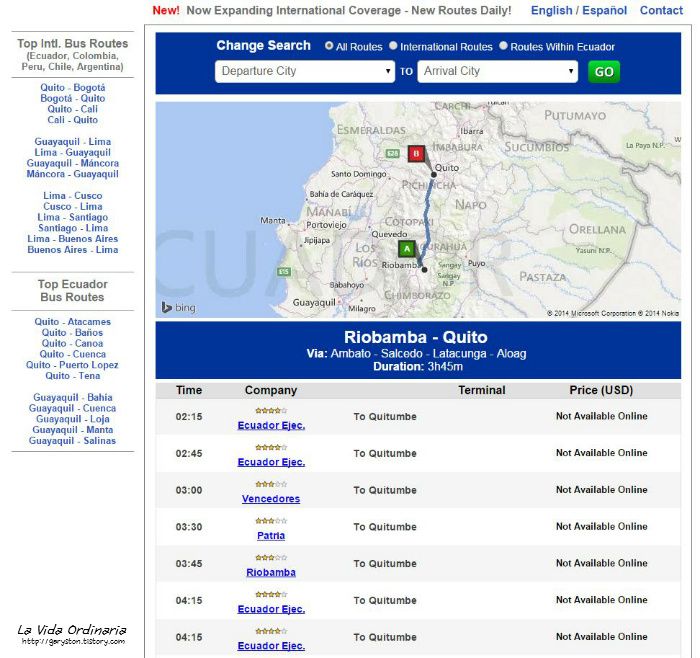The width and height of the screenshot is (700, 658).
Task: Click star rating for 02:45 Ecuador Ejec.
Action: point(271,447)
